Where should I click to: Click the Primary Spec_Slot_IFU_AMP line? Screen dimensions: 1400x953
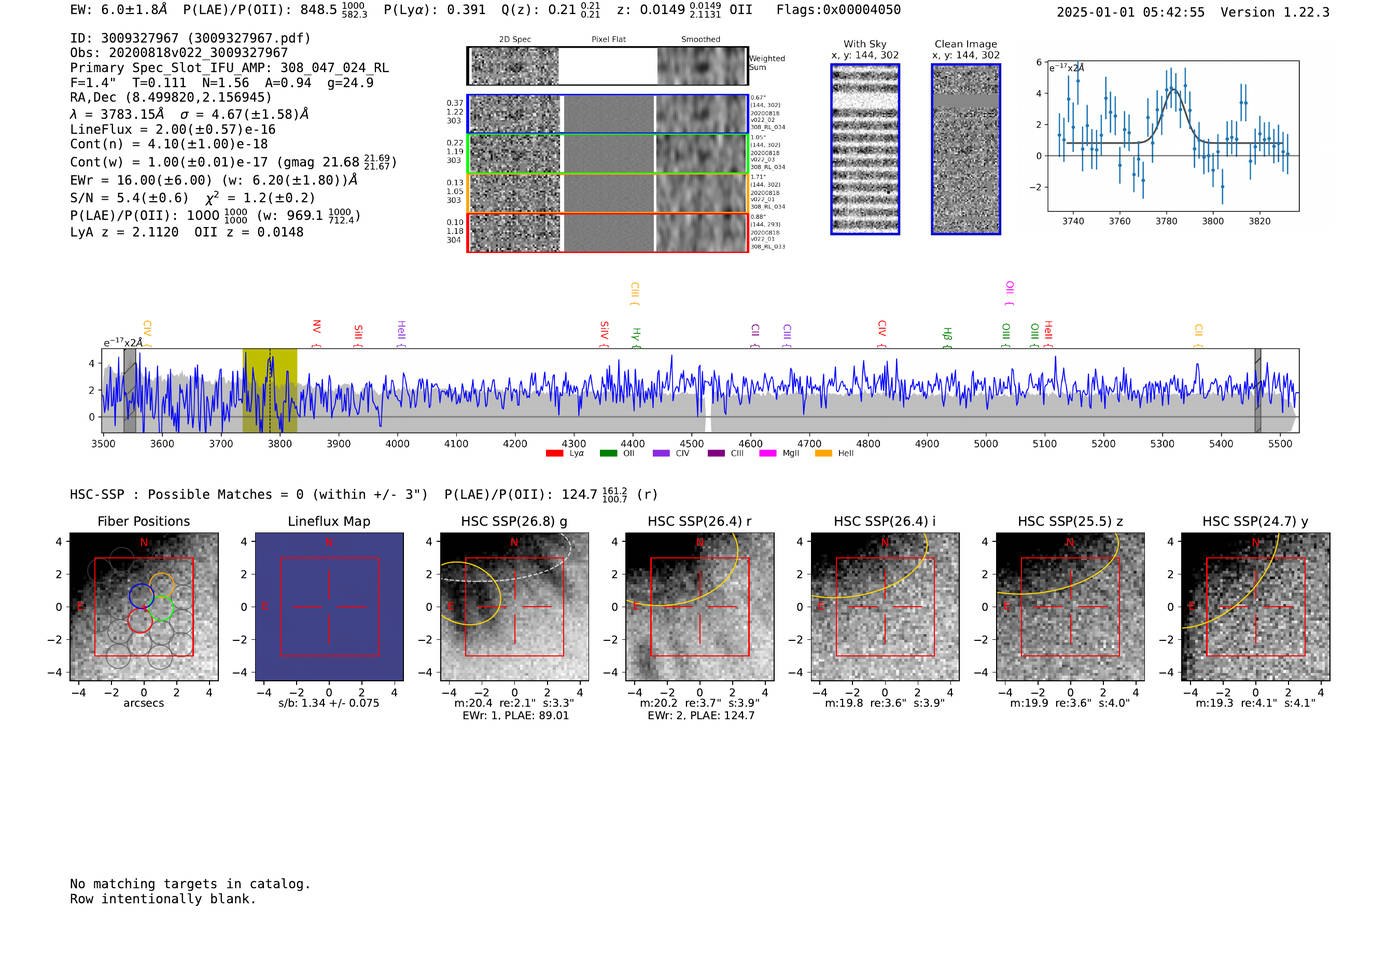pos(230,68)
